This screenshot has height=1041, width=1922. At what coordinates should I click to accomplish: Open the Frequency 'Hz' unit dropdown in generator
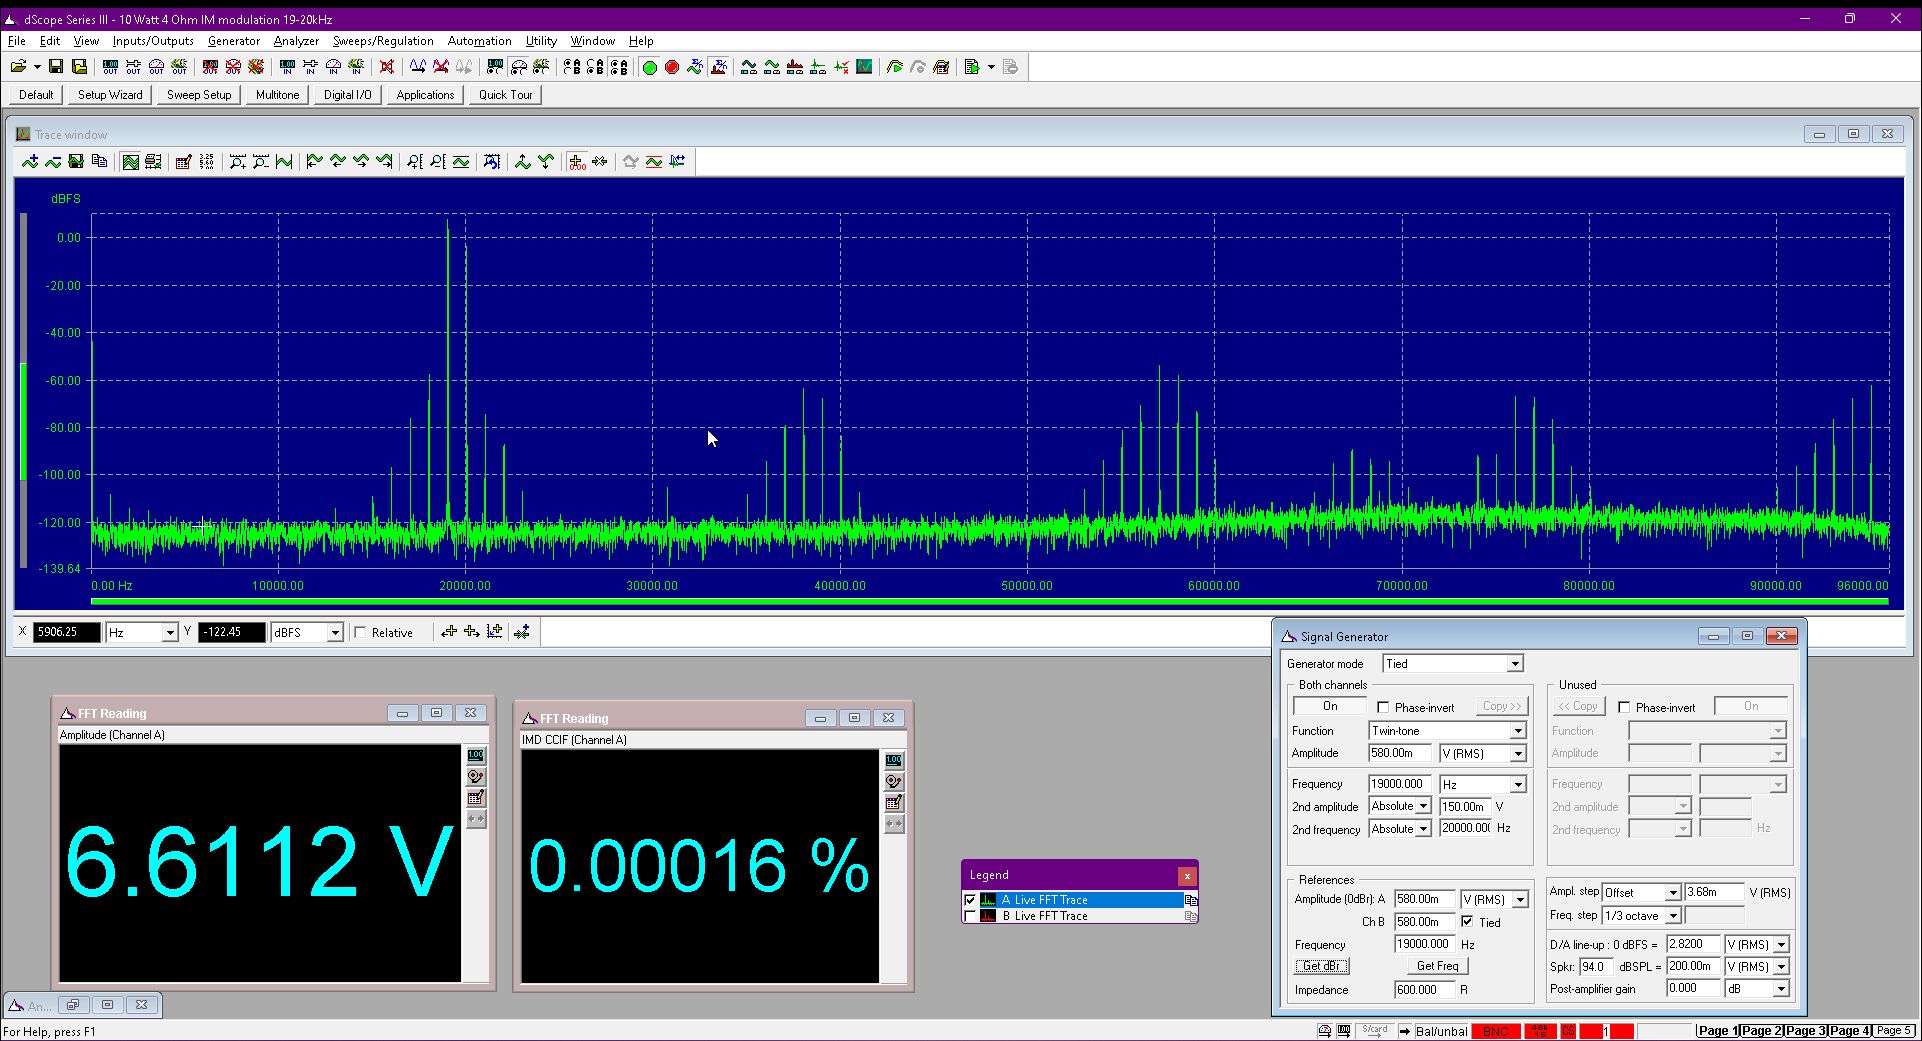pos(1518,785)
